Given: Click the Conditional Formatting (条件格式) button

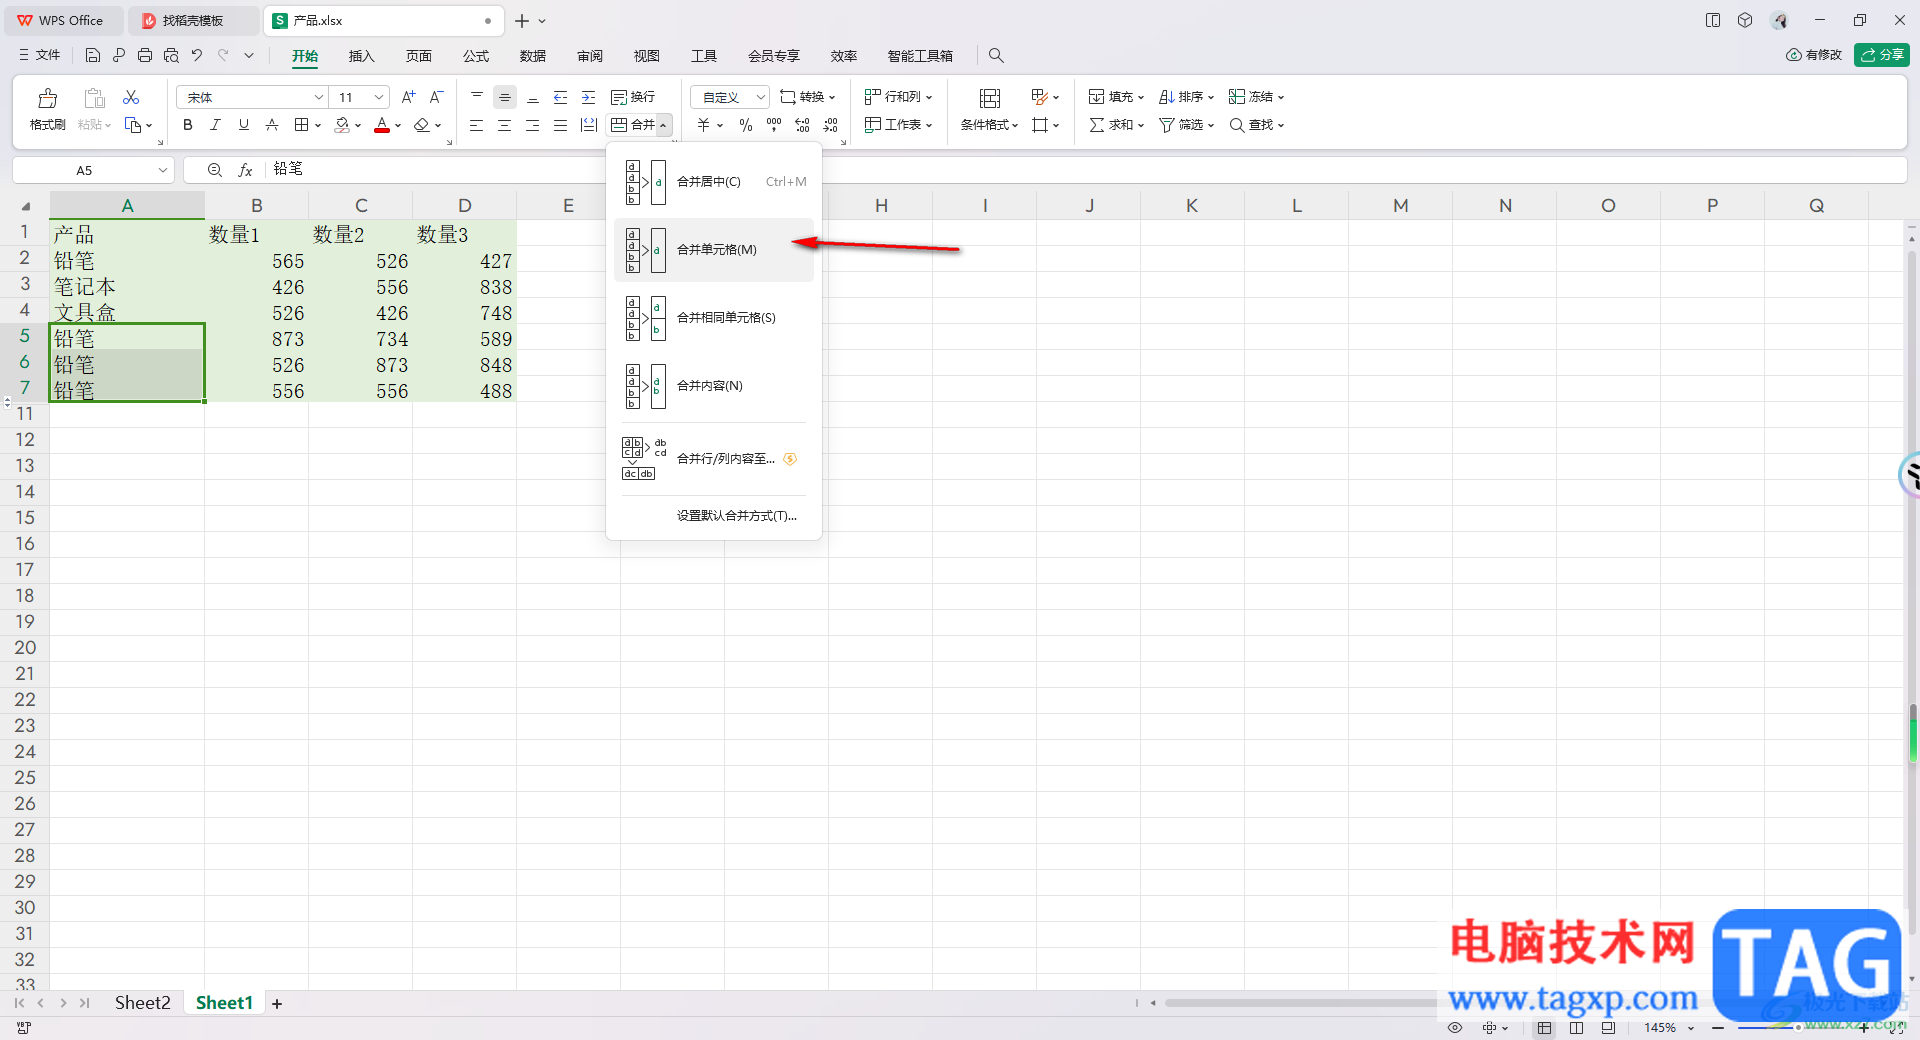Looking at the screenshot, I should coord(990,109).
